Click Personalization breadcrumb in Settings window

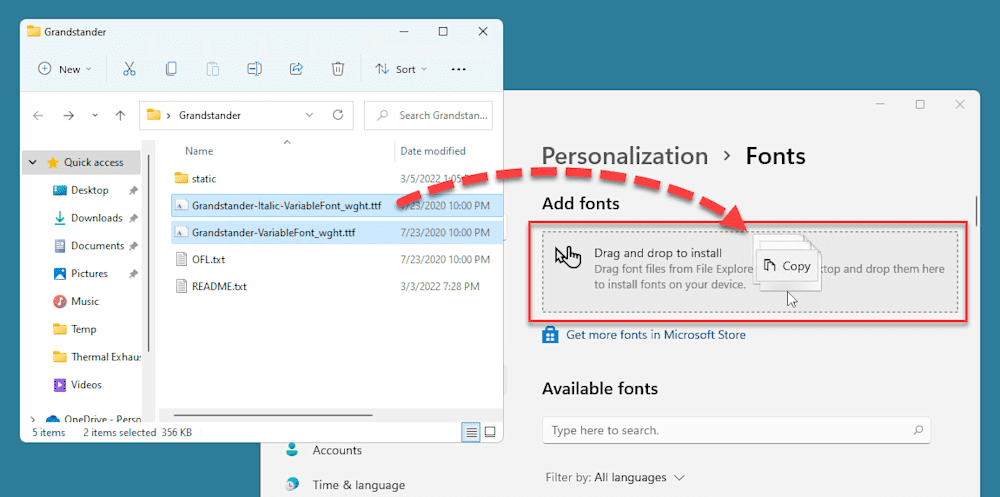624,156
